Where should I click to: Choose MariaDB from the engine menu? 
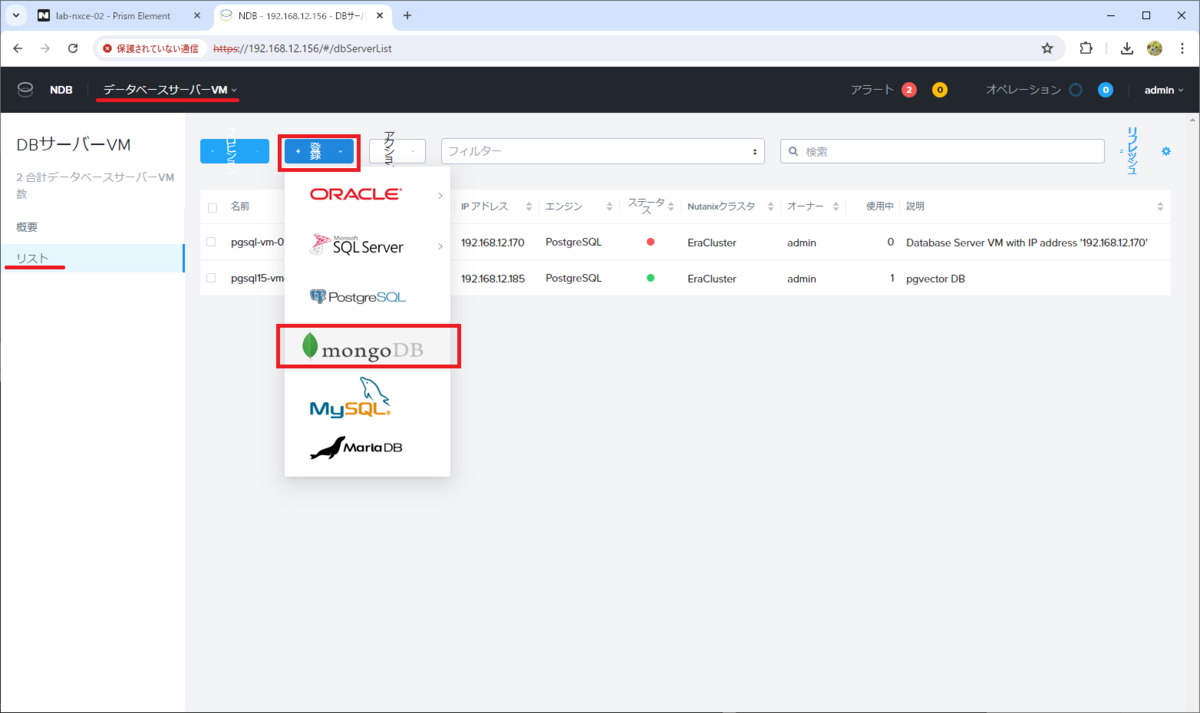pos(356,448)
